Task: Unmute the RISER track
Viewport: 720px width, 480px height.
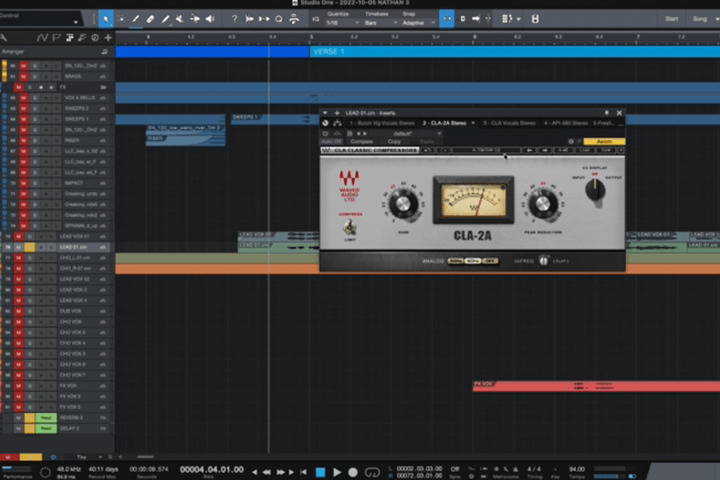Action: (x=23, y=141)
